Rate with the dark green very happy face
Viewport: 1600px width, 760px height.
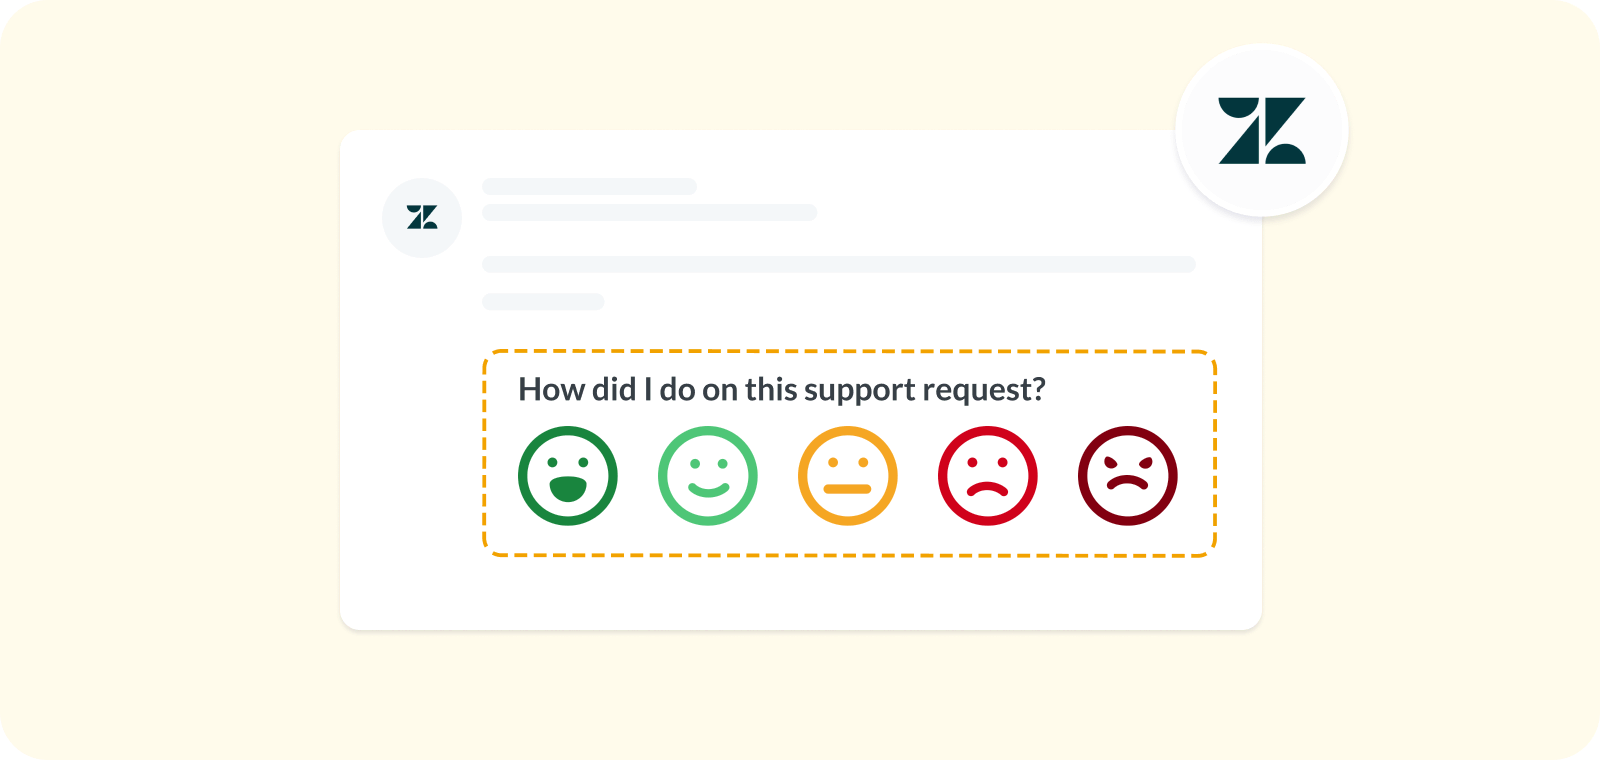click(x=568, y=476)
